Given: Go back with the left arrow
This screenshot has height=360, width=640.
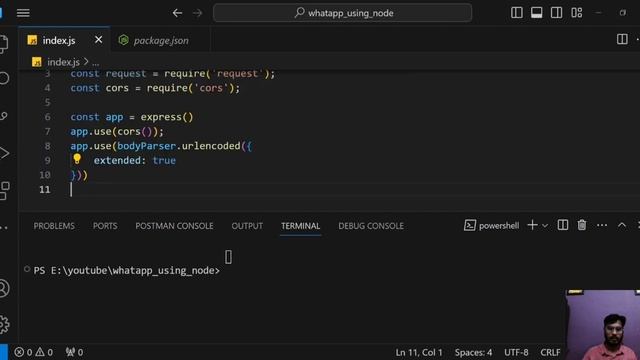Looking at the screenshot, I should 177,13.
